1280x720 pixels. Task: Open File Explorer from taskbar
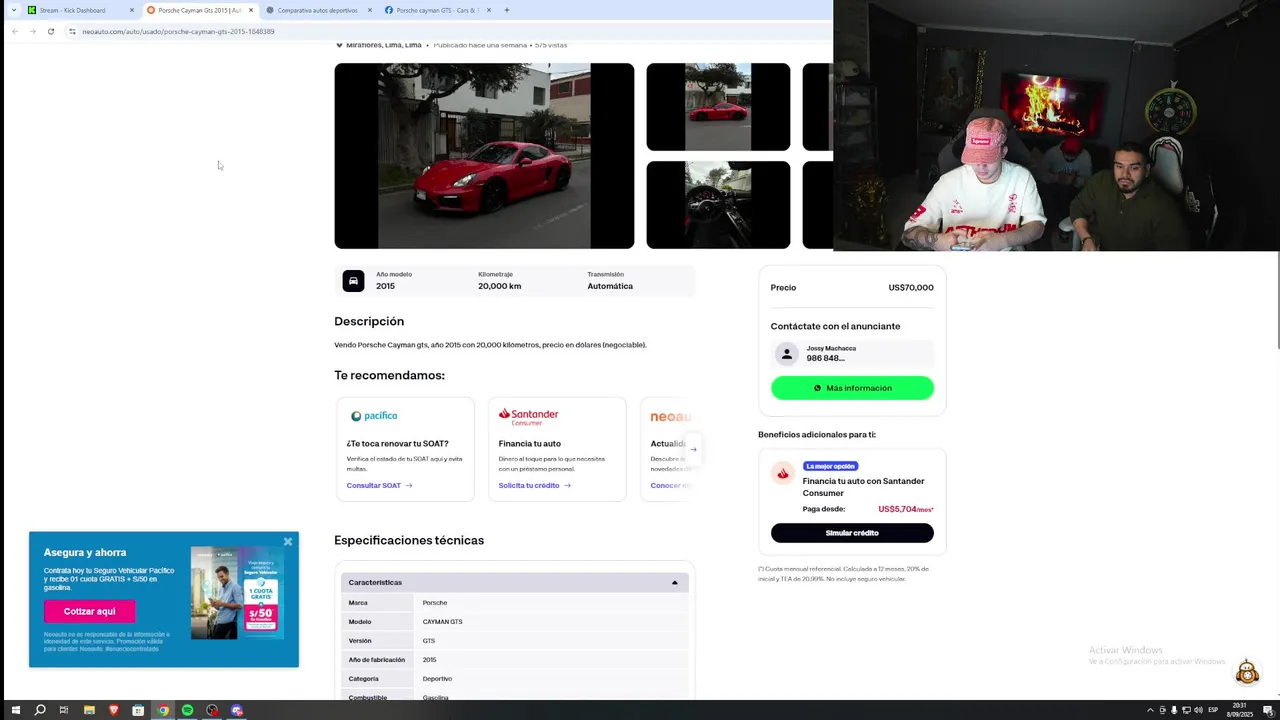89,710
